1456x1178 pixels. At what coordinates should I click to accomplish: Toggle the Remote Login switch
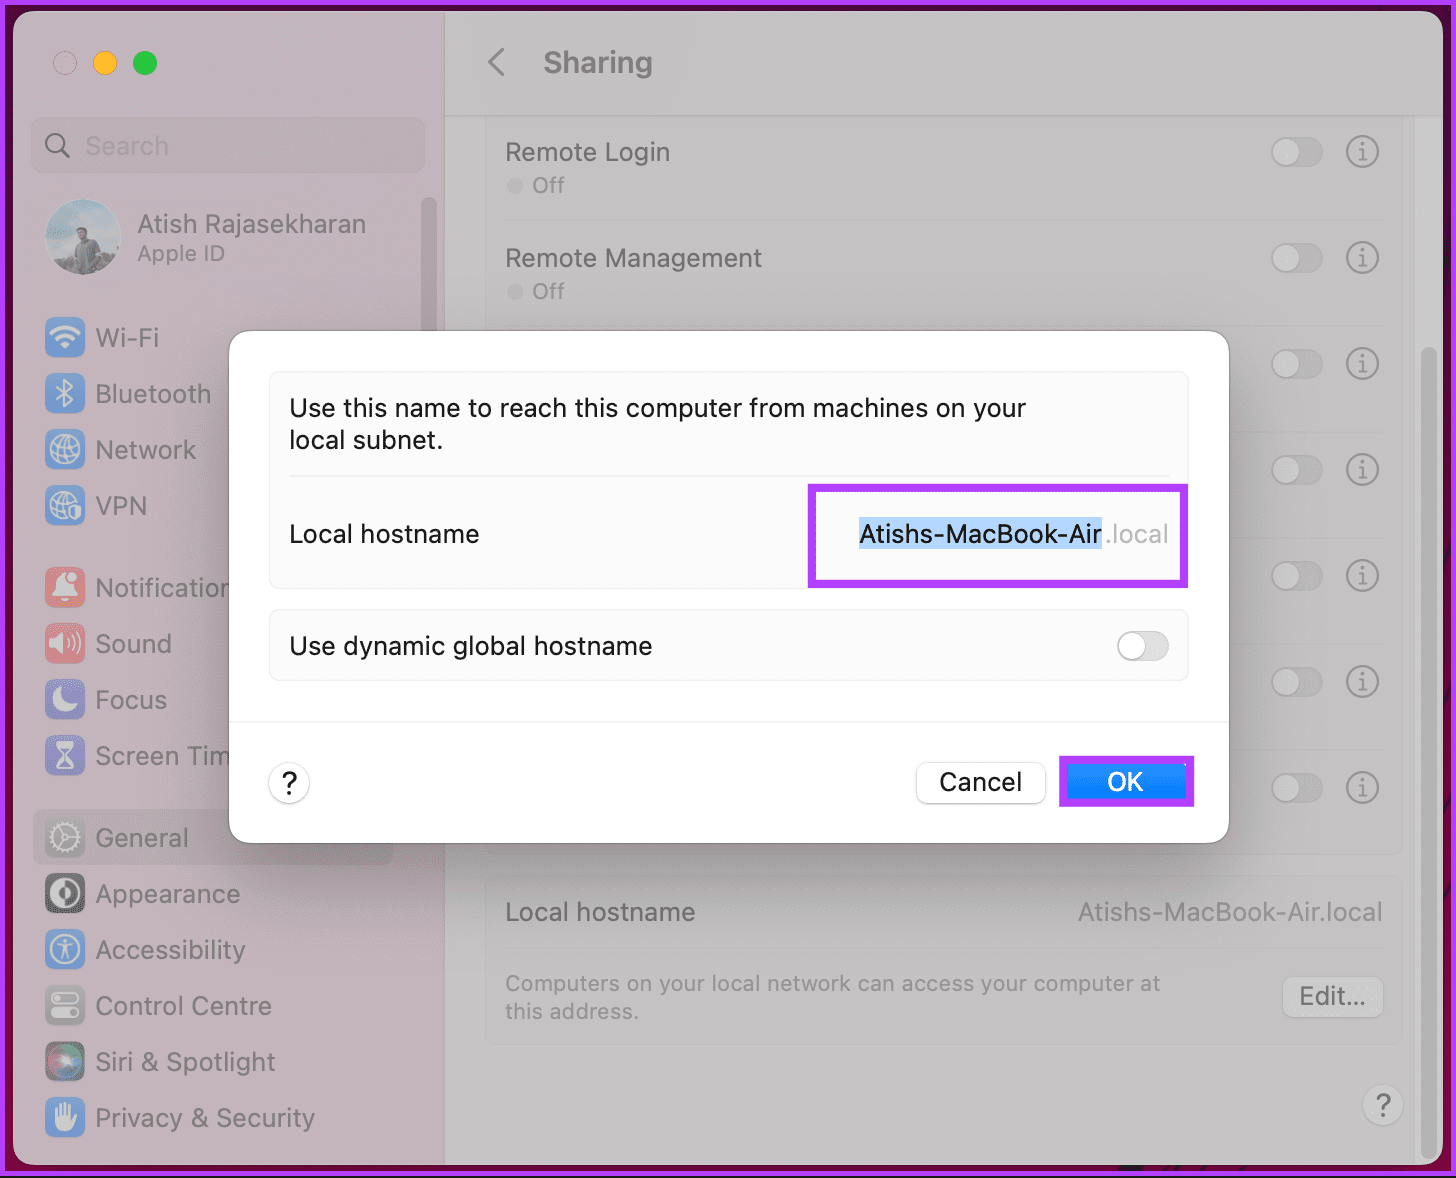(x=1297, y=152)
